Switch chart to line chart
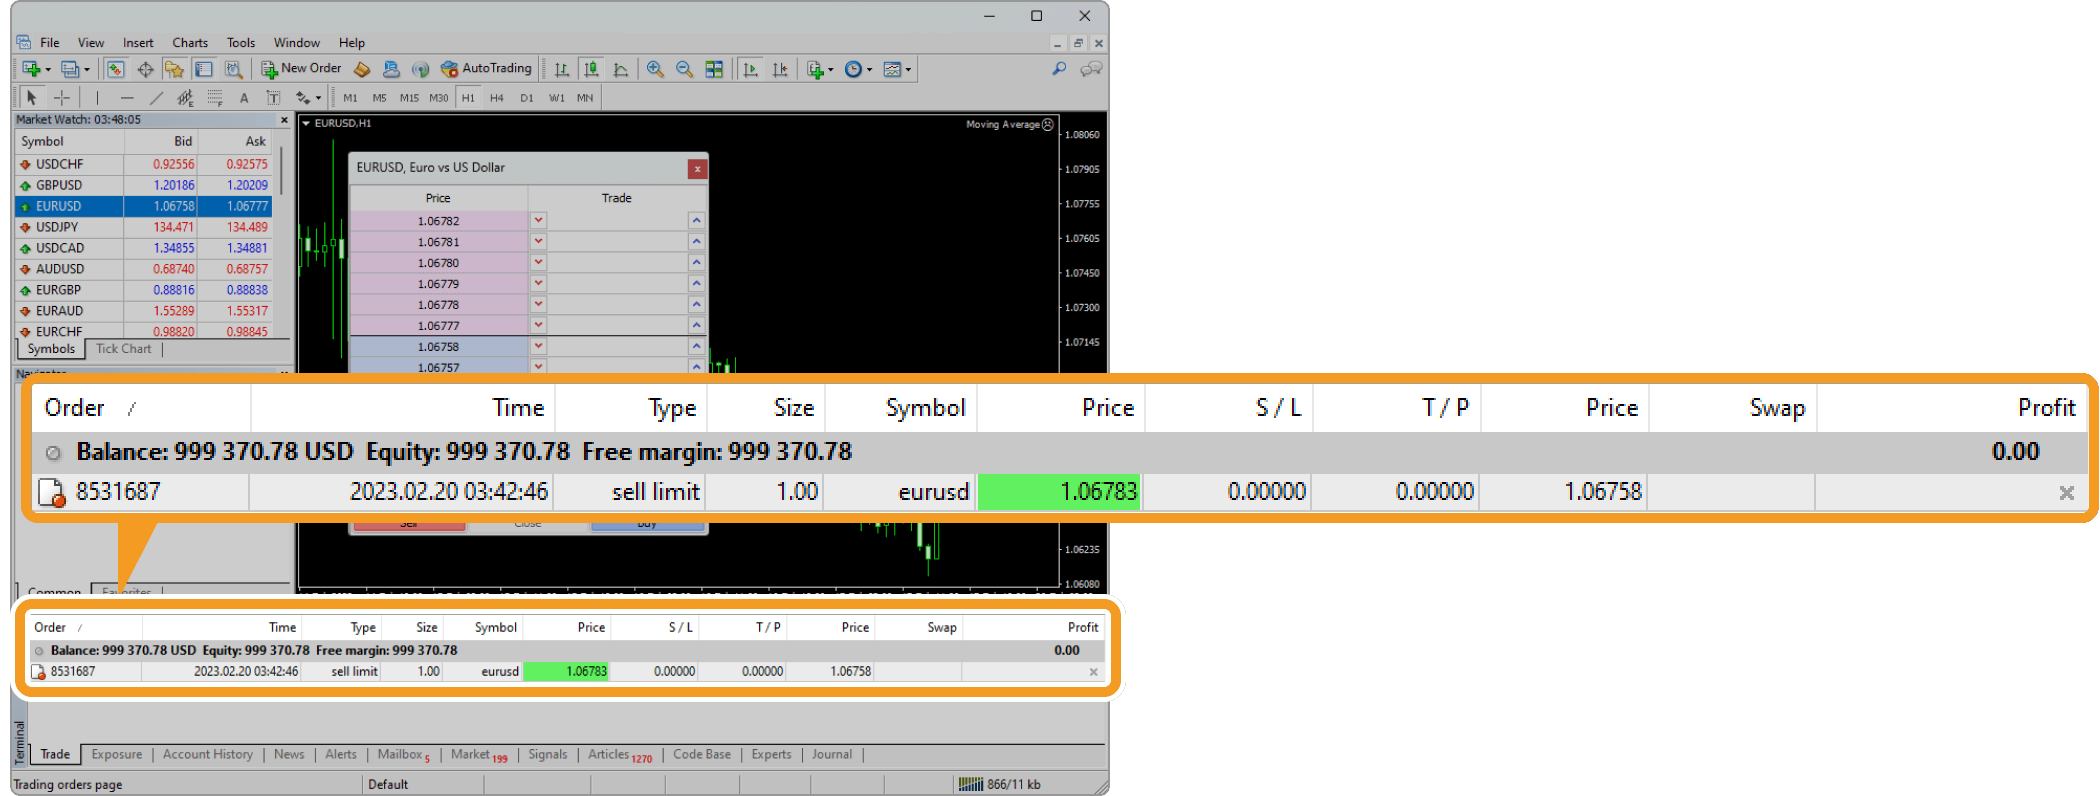 pos(621,69)
